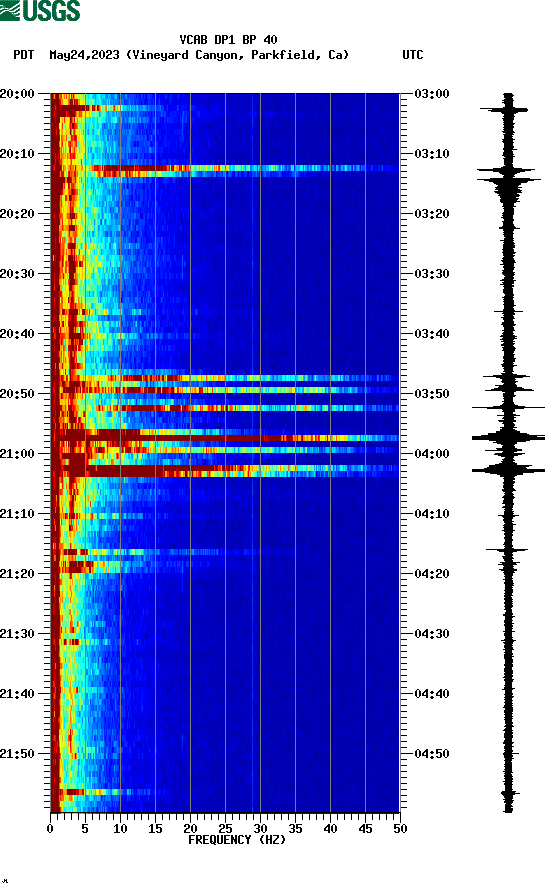This screenshot has height=892, width=552.
Task: Click the '03:30' UTC time label
Action: tap(432, 274)
